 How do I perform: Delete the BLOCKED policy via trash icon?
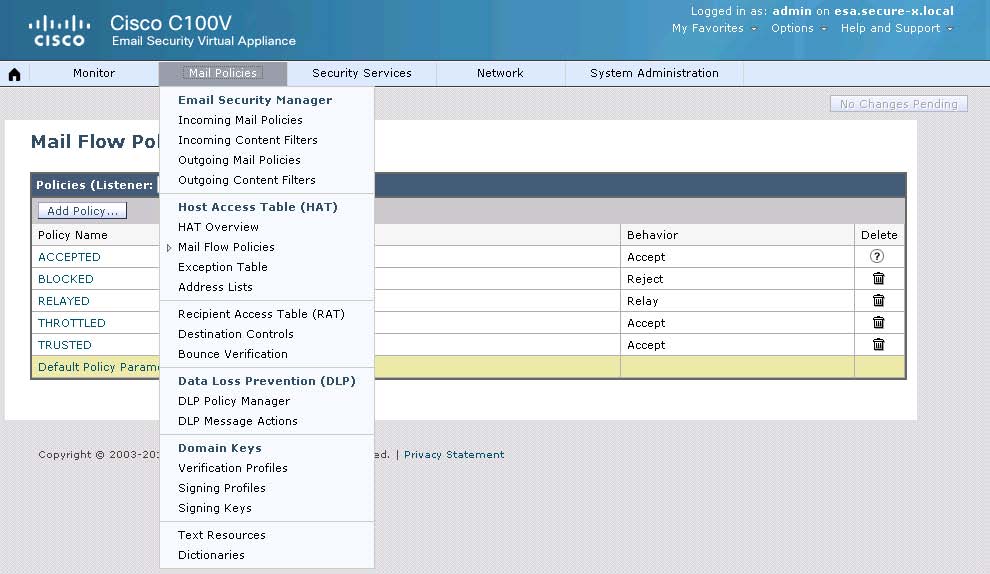point(878,278)
